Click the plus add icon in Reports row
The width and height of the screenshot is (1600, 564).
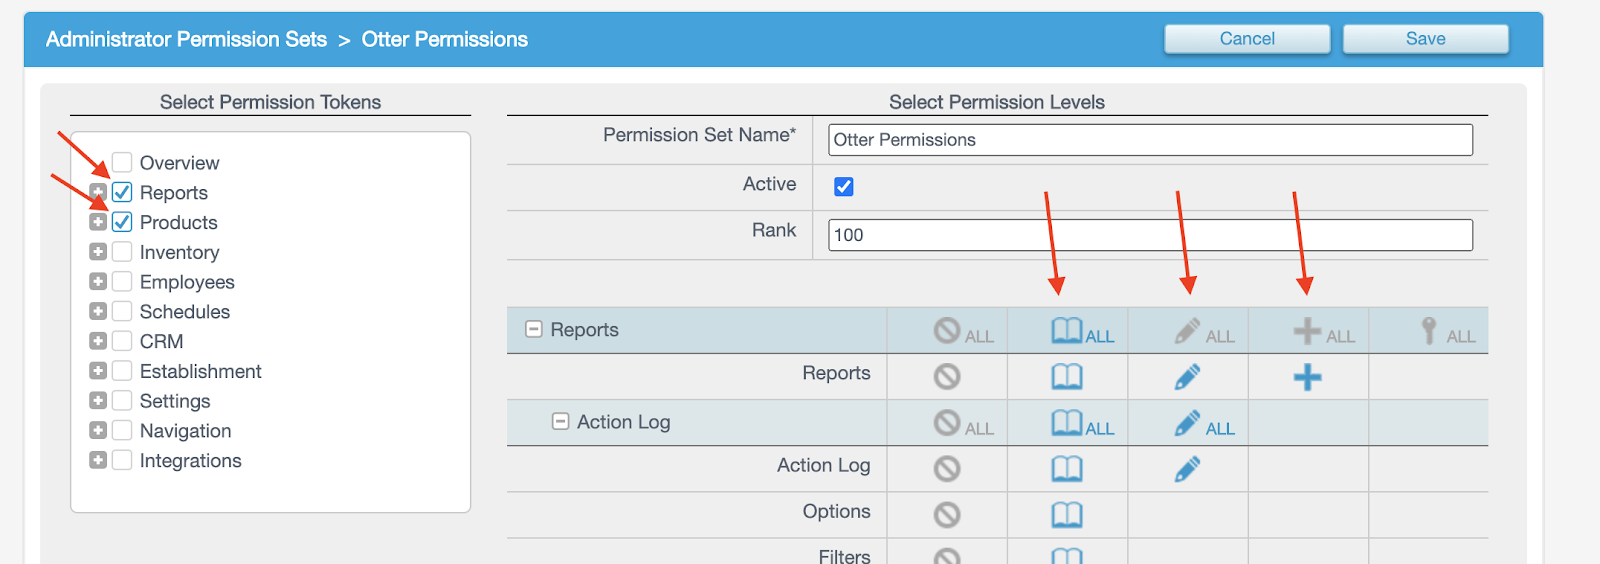(1307, 377)
